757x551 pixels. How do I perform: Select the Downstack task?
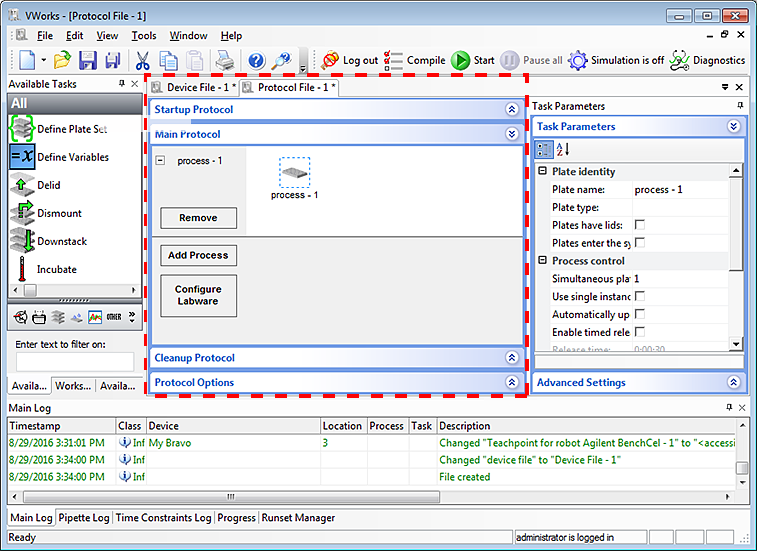61,241
